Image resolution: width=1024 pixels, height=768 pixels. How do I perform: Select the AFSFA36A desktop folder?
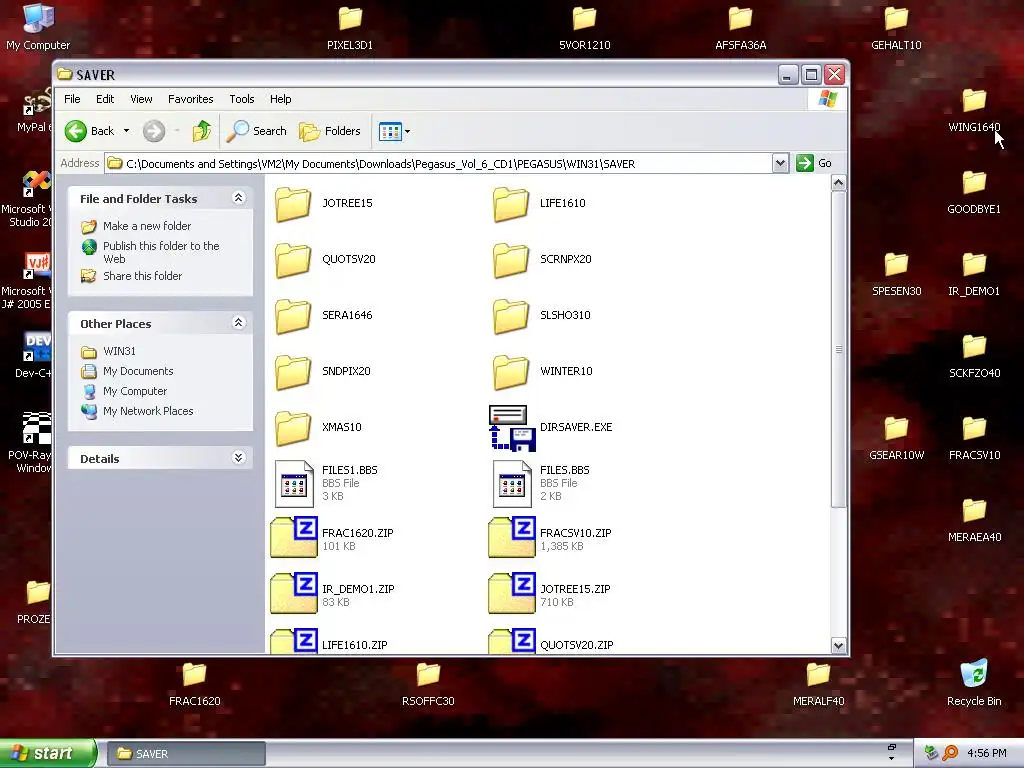click(741, 27)
